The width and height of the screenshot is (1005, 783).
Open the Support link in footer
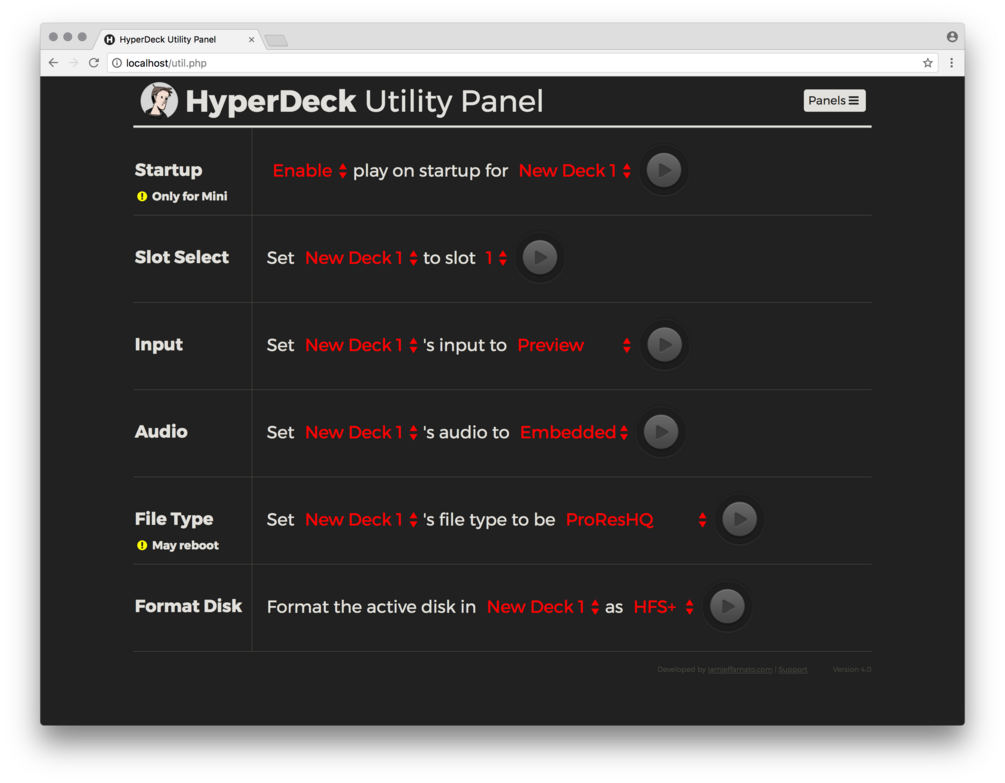click(792, 670)
